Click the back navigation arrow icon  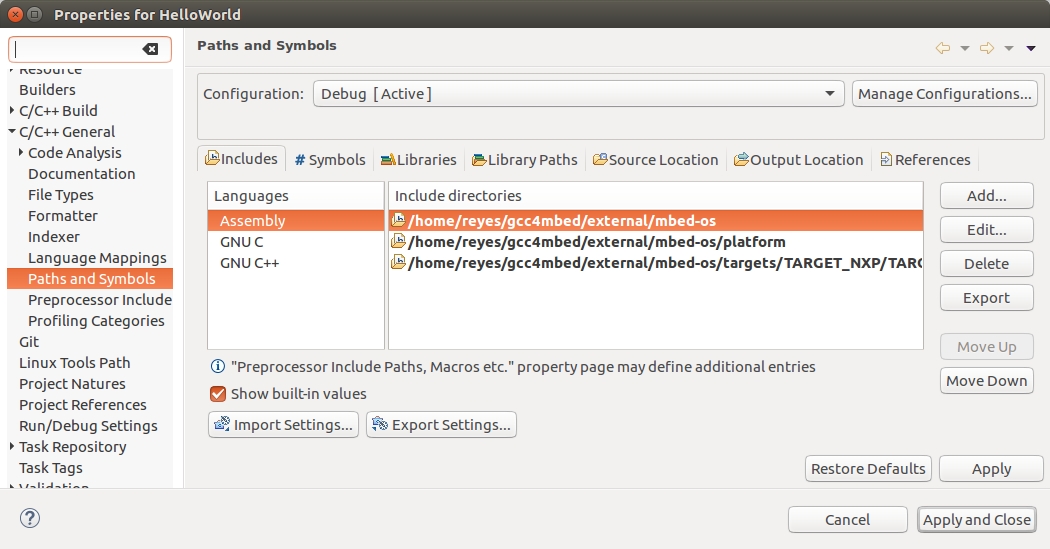pos(942,48)
